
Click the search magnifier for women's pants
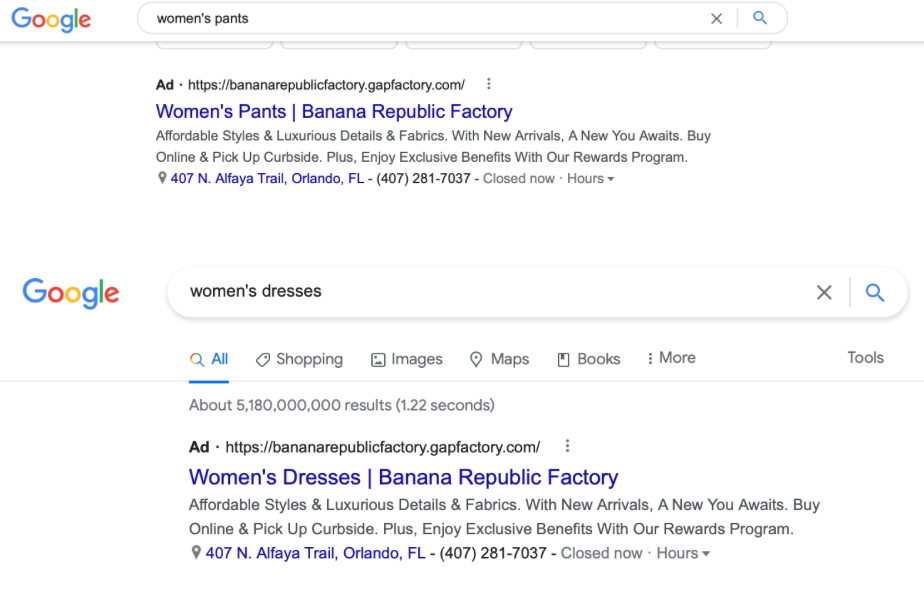760,18
